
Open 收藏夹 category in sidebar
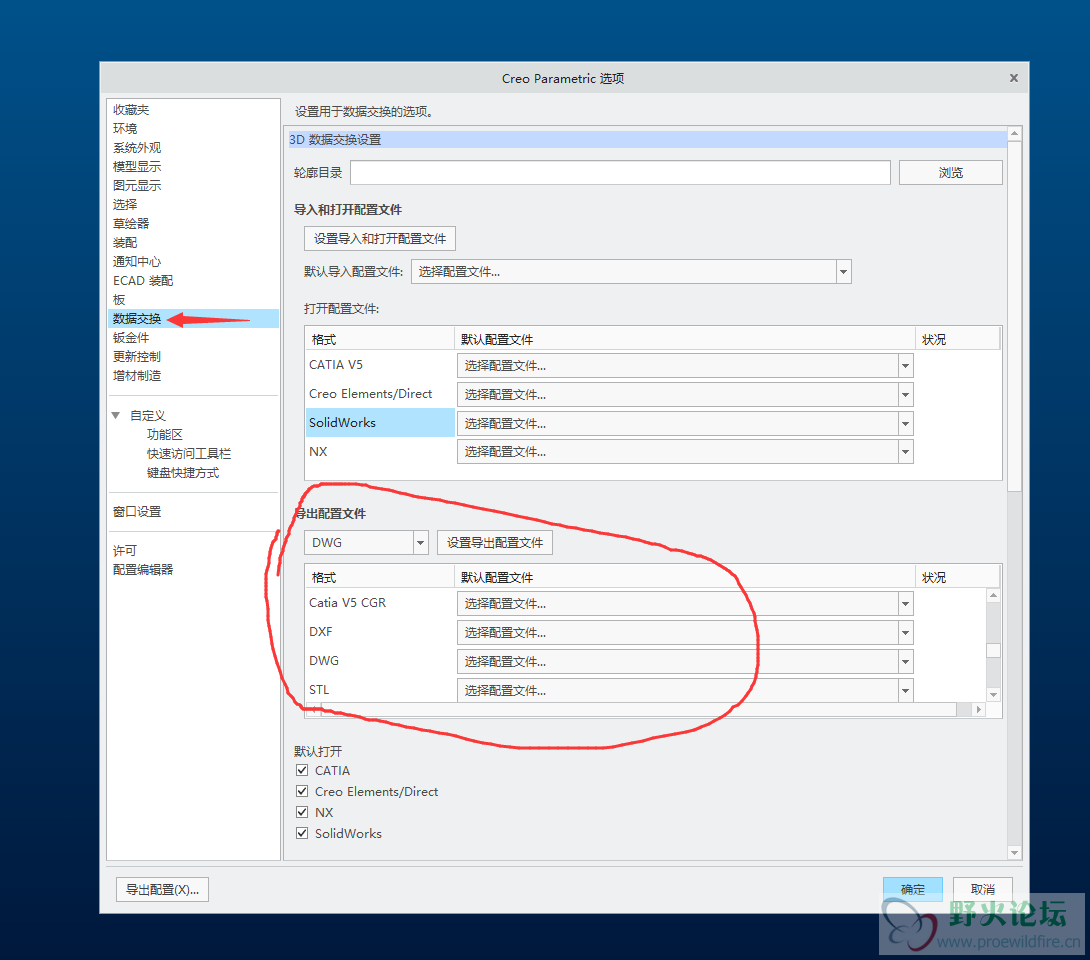131,110
